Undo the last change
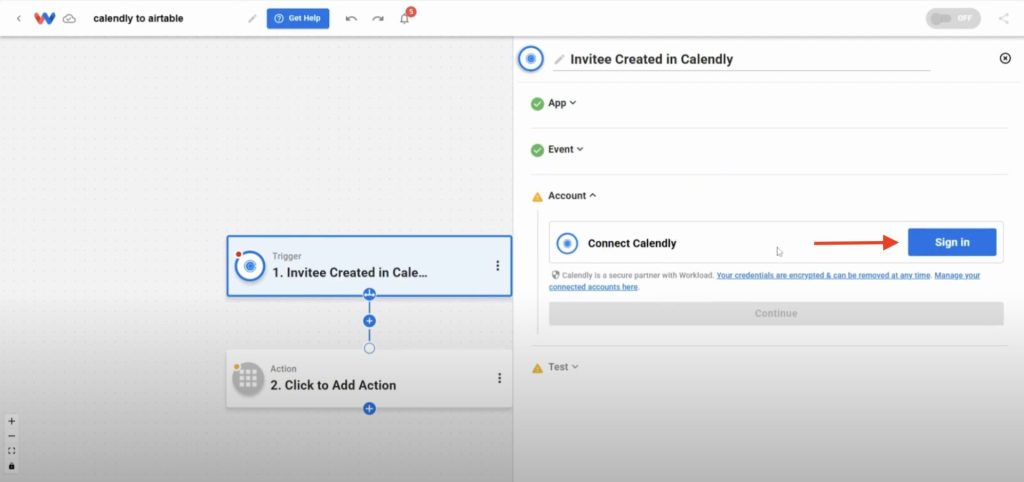Screen dimensions: 1024x482 [351, 18]
